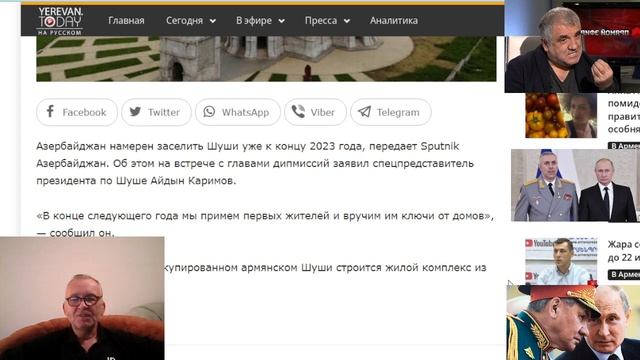Viewport: 640px width, 360px height.
Task: Open the Пресса menu item
Action: pos(321,20)
